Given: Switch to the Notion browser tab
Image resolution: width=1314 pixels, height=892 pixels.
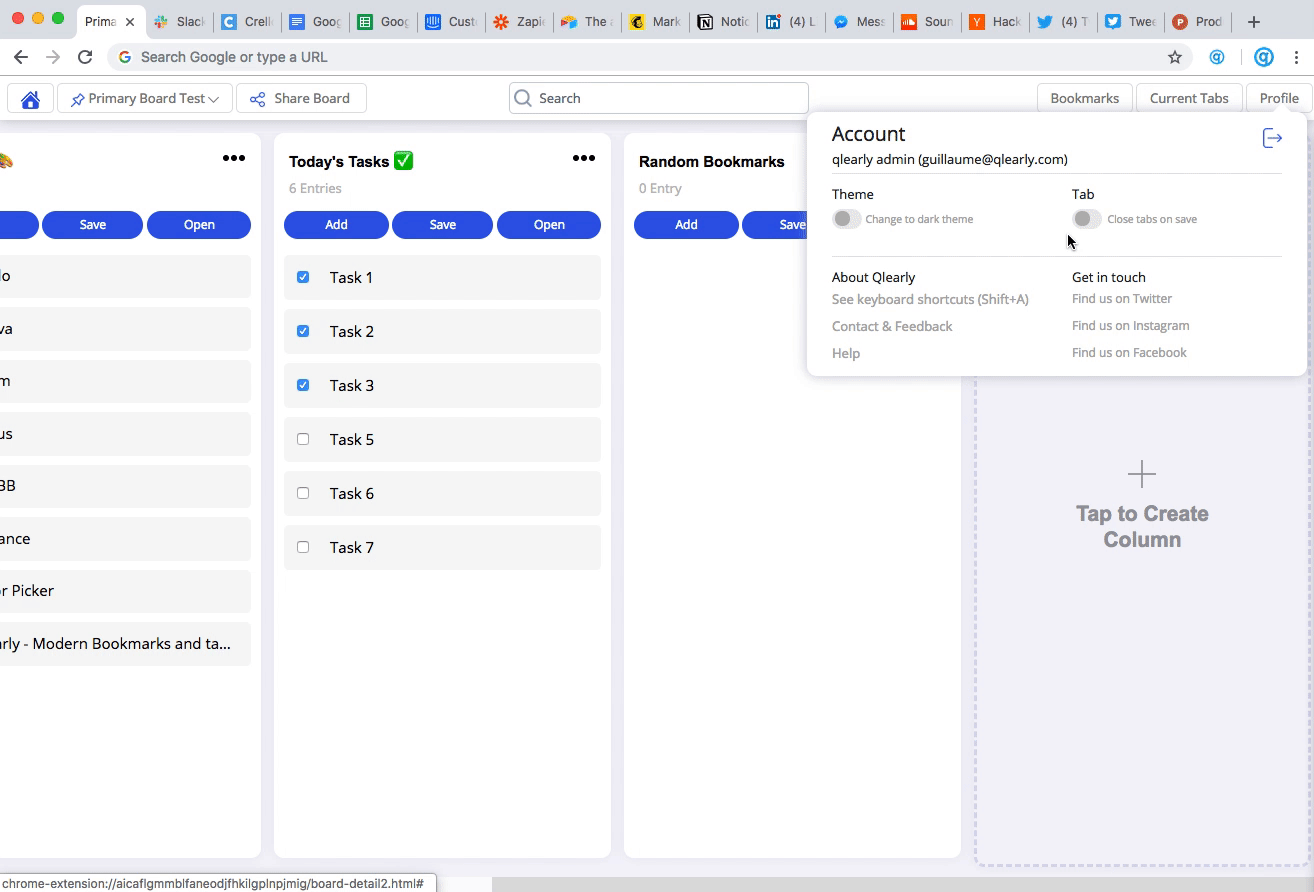Looking at the screenshot, I should coord(723,22).
